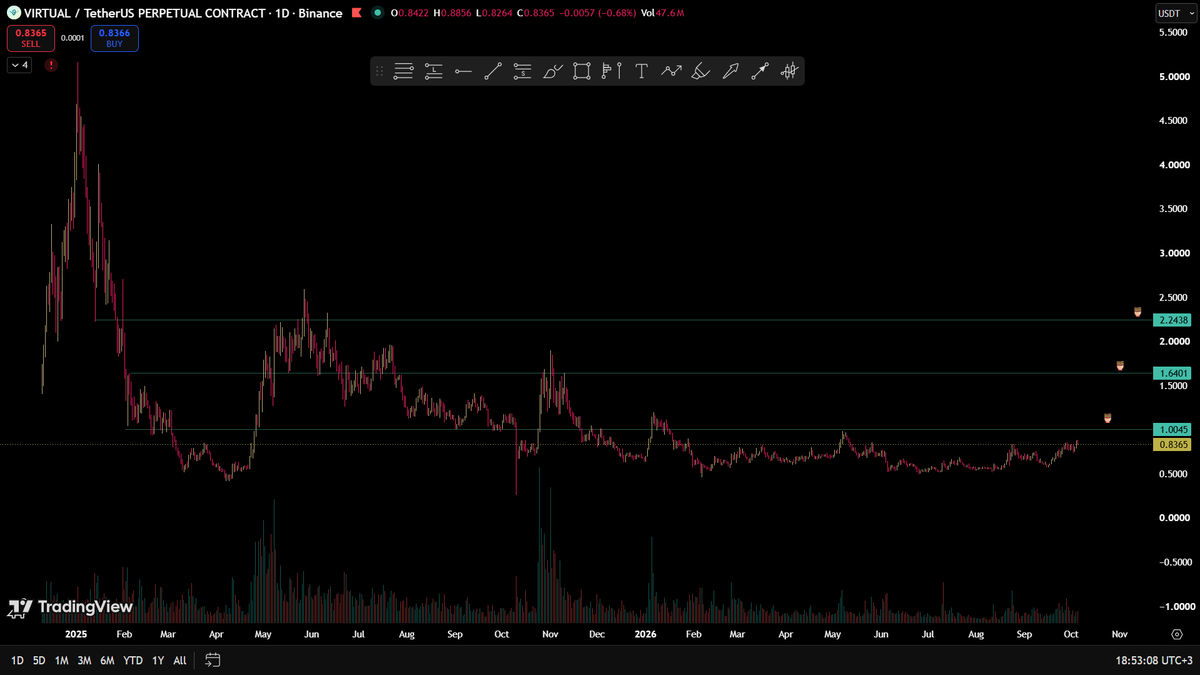The width and height of the screenshot is (1200, 675).
Task: Set the time range to 3M
Action: 85,660
